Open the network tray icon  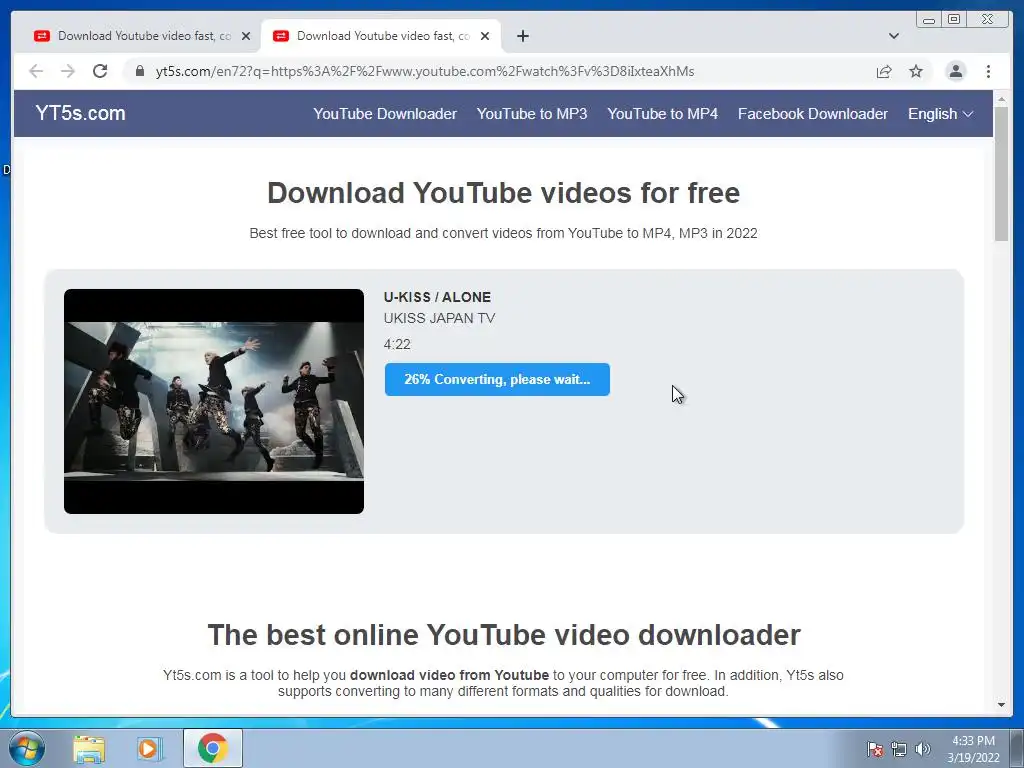(899, 749)
